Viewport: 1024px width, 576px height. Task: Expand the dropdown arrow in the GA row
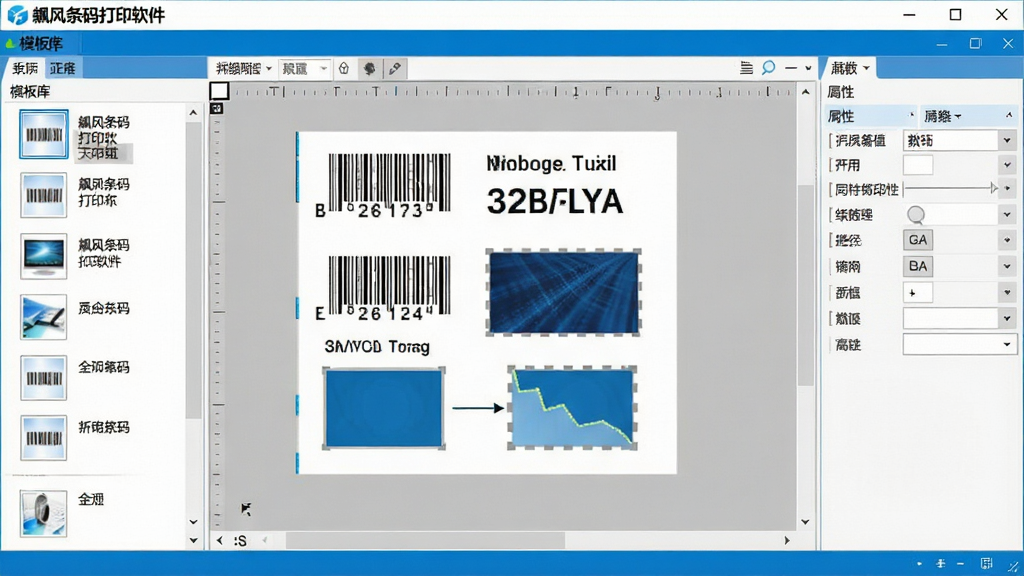tap(1007, 240)
